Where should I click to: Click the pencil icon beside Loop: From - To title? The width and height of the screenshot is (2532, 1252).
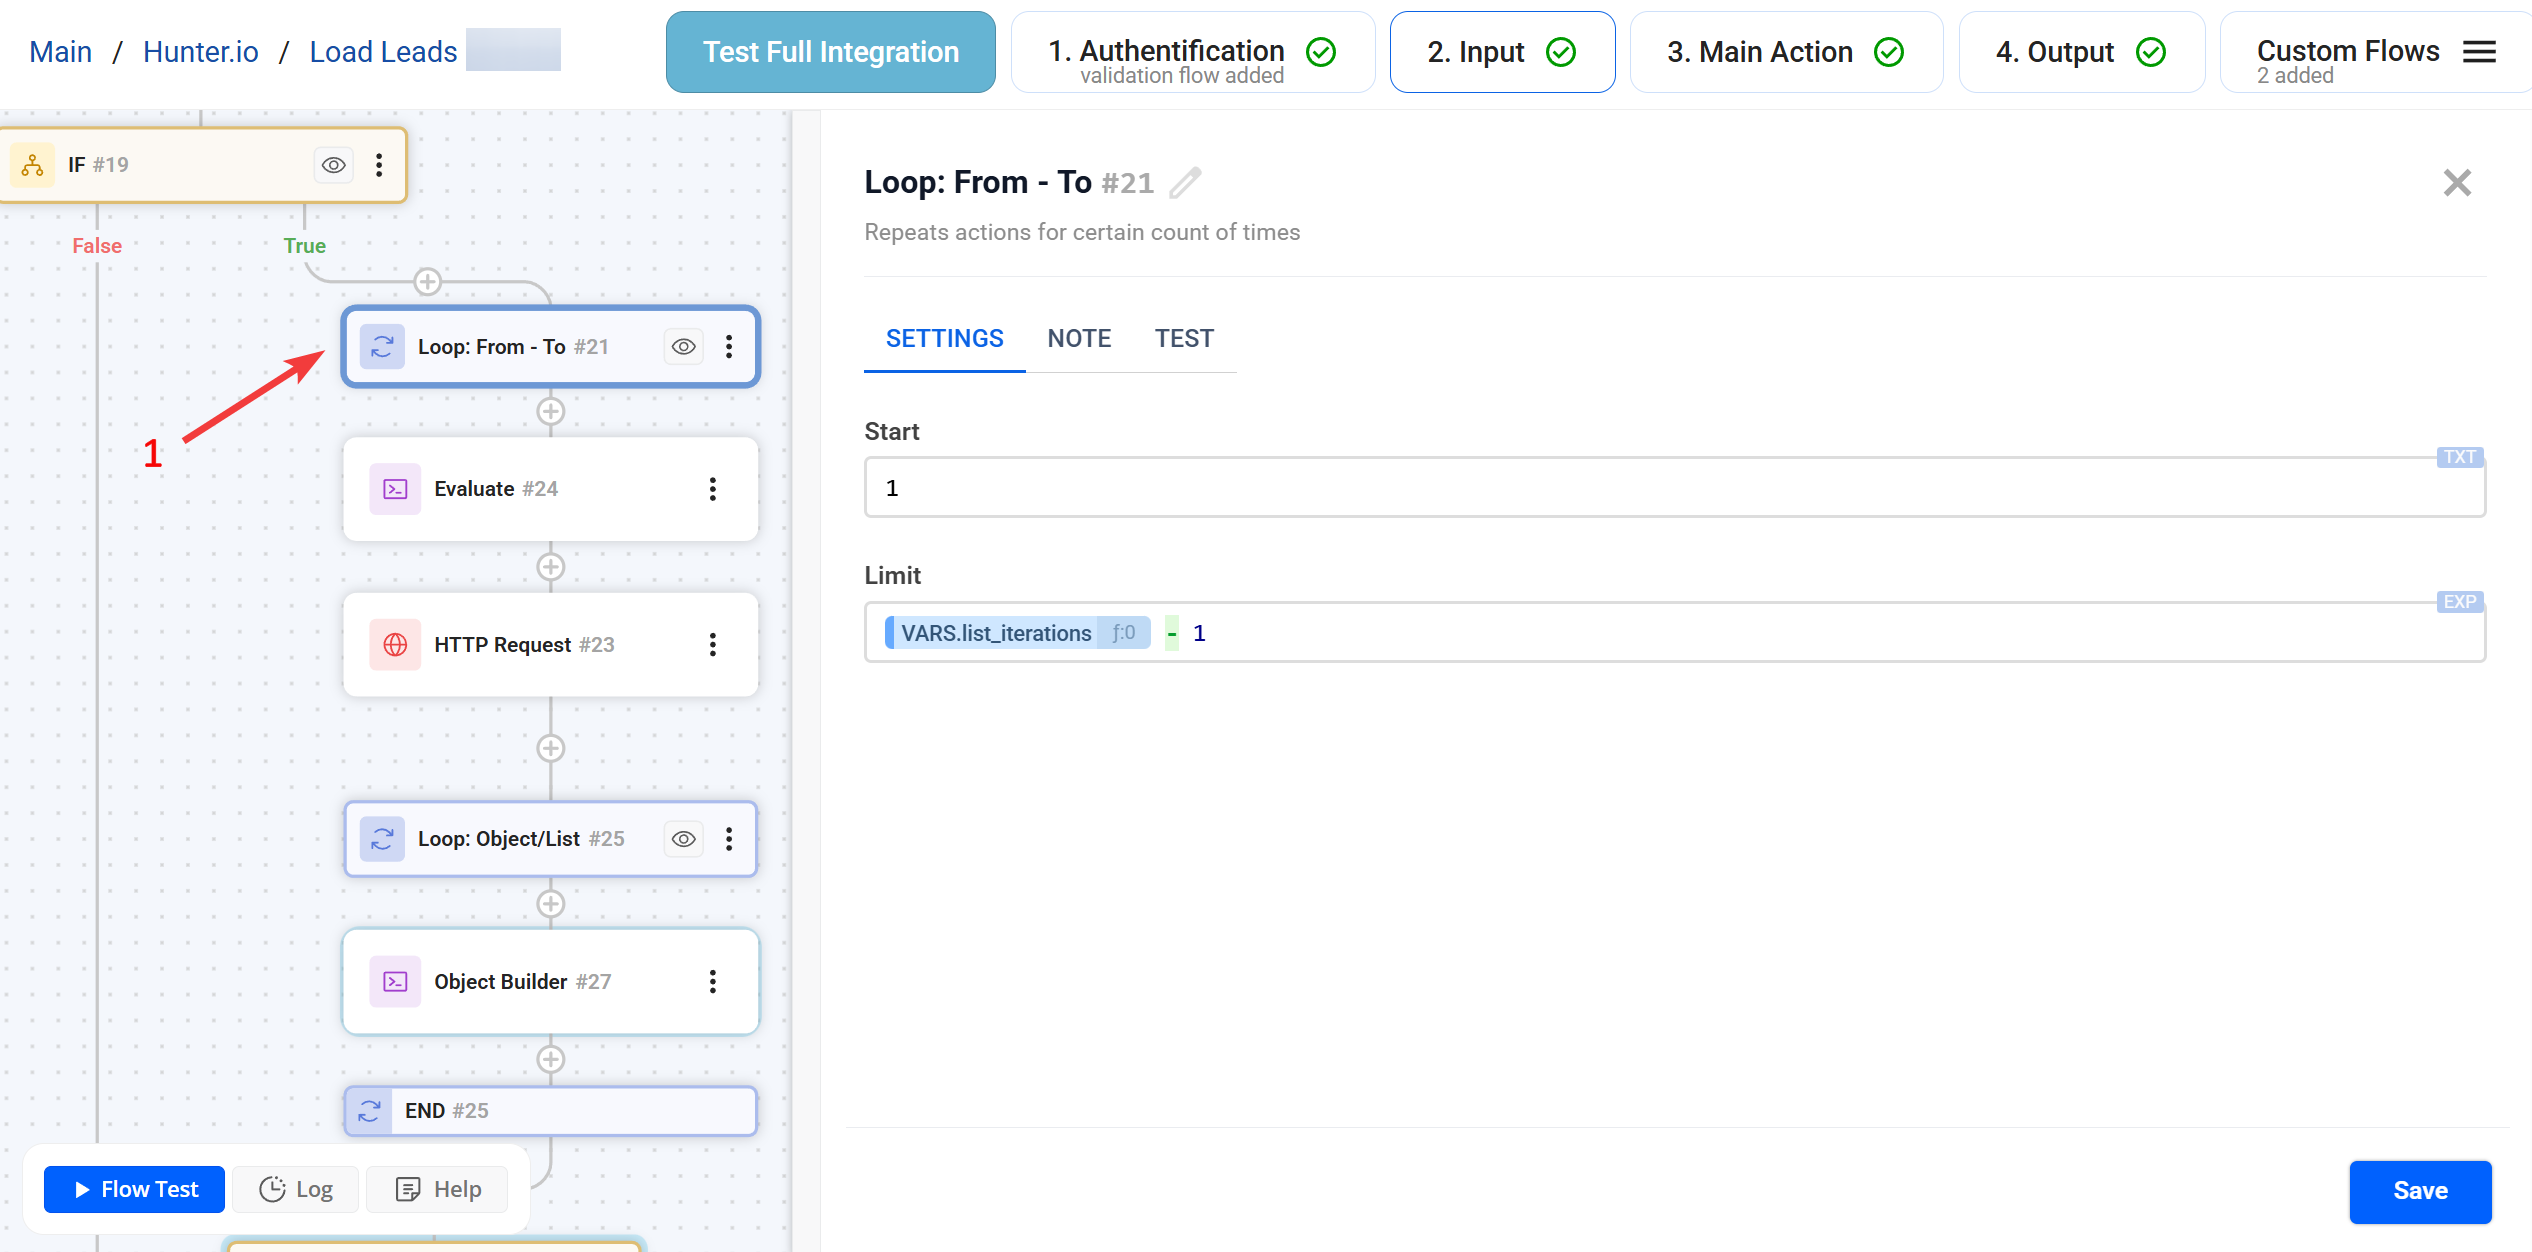[1186, 182]
